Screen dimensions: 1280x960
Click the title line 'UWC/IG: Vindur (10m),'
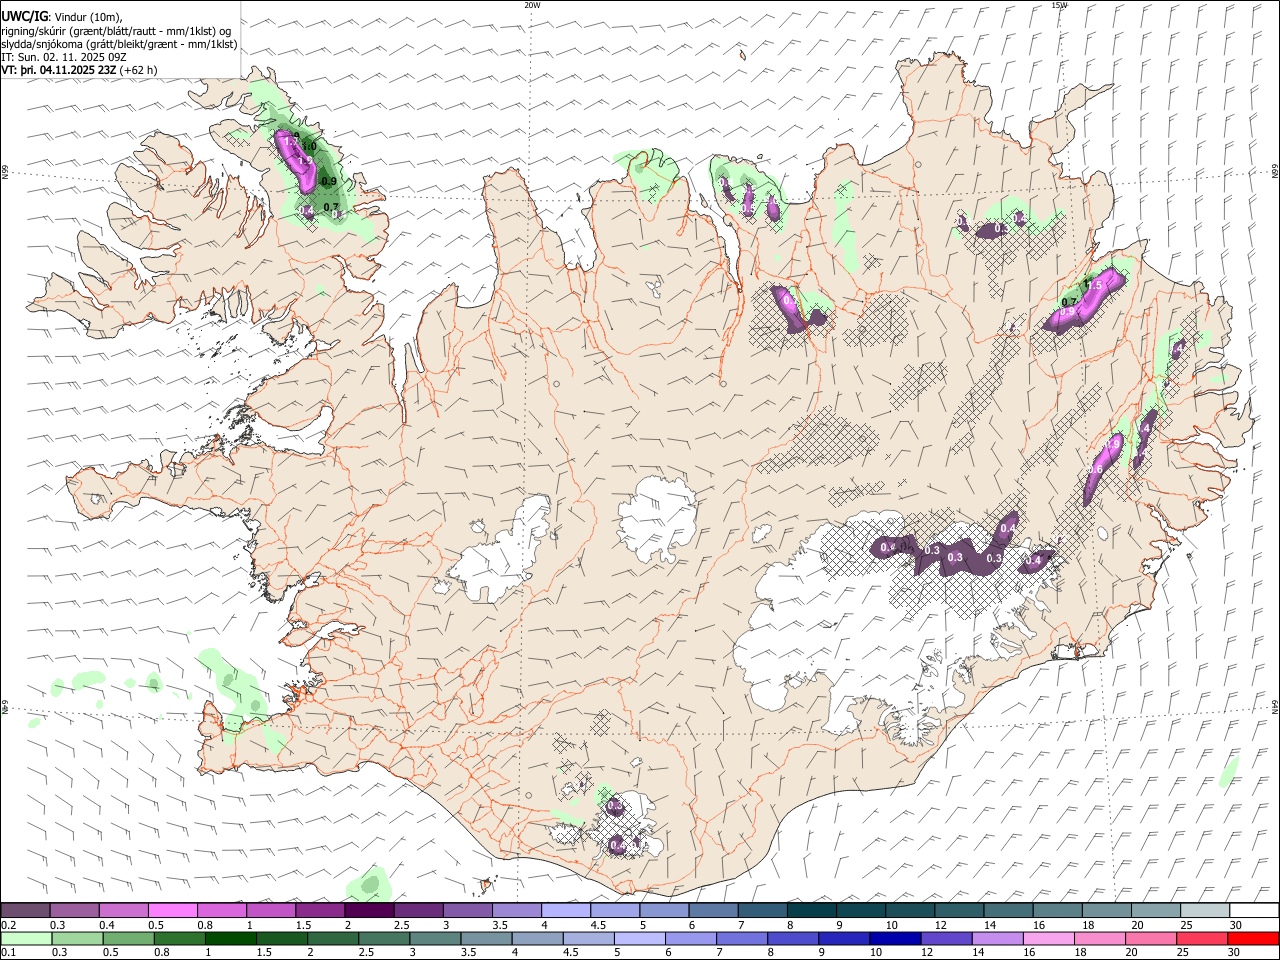61,16
